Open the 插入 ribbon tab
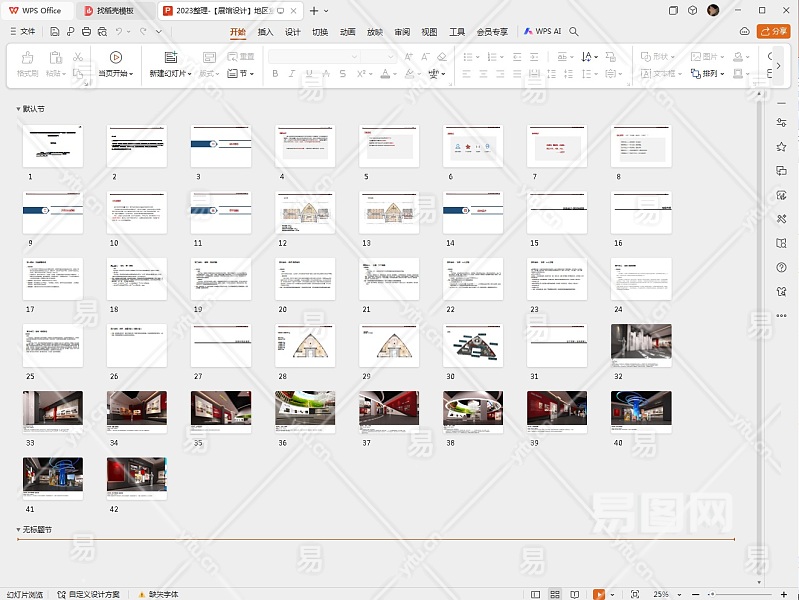This screenshot has width=799, height=600. 265,32
